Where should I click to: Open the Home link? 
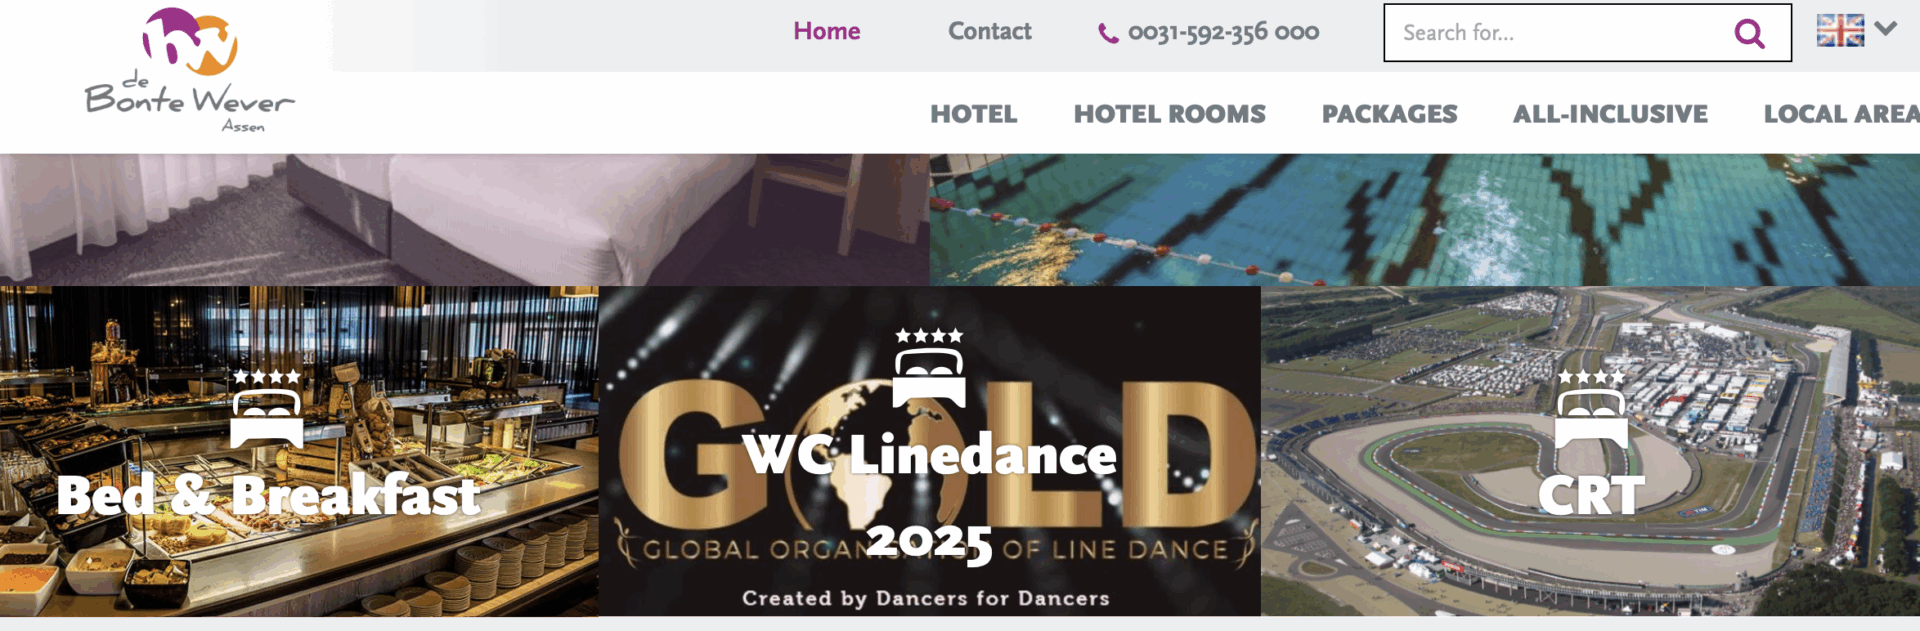827,32
